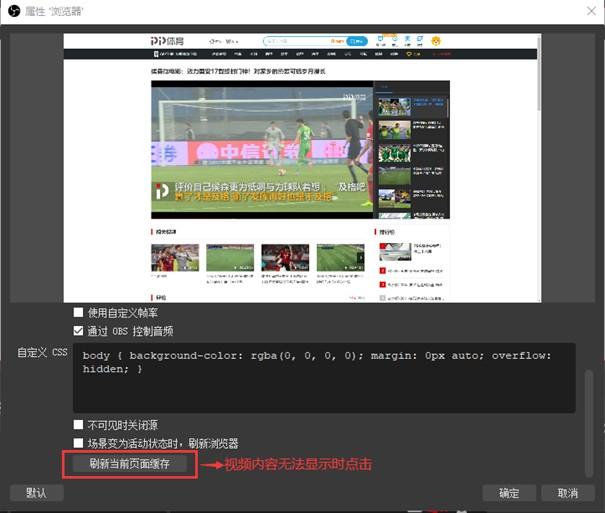Click the PP体育 logo in browser preview
The image size is (605, 513).
(x=167, y=41)
